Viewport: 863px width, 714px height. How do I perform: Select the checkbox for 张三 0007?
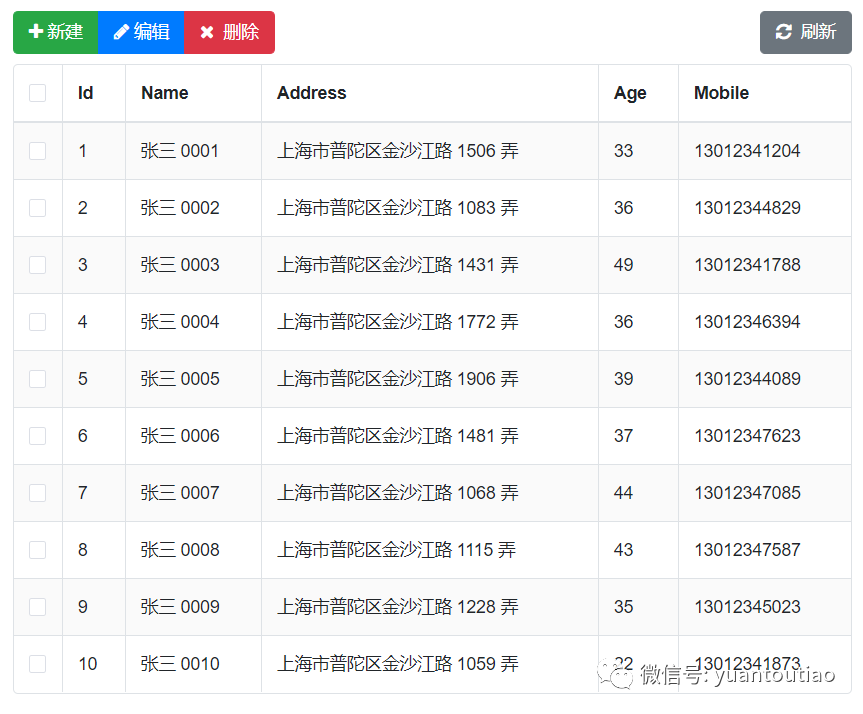coord(37,493)
